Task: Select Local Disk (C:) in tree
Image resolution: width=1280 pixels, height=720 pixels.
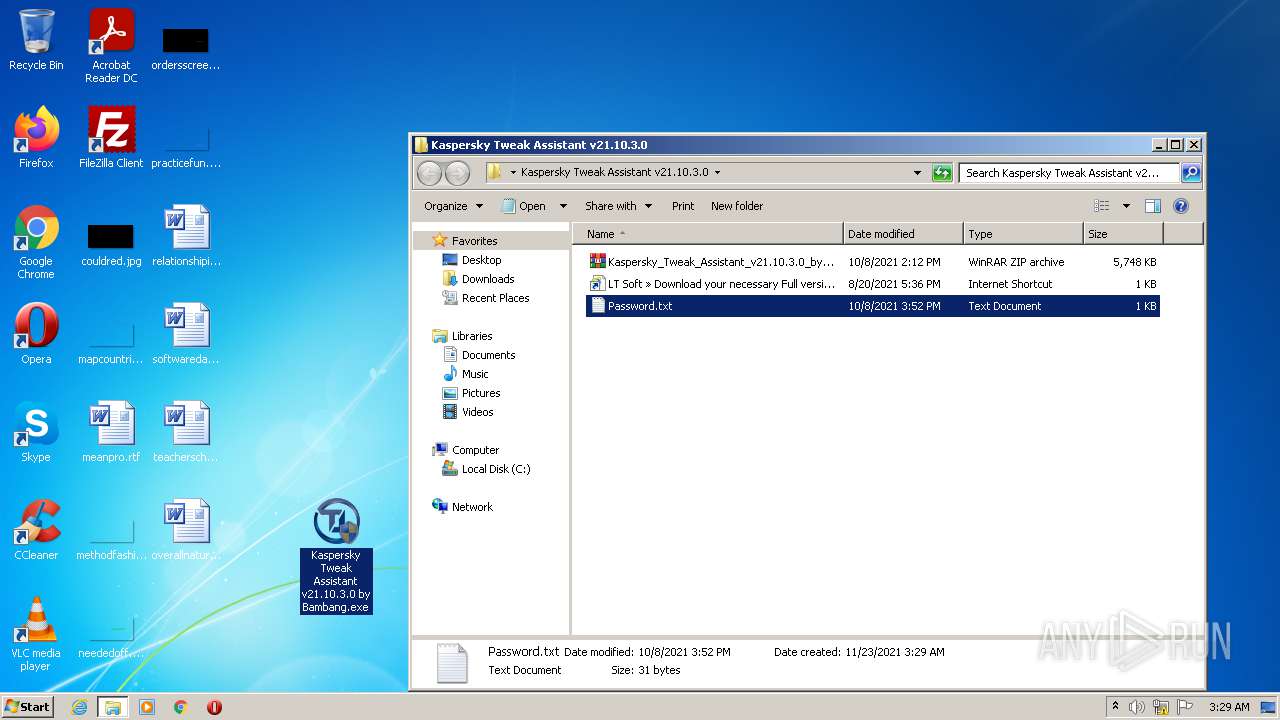Action: click(486, 469)
